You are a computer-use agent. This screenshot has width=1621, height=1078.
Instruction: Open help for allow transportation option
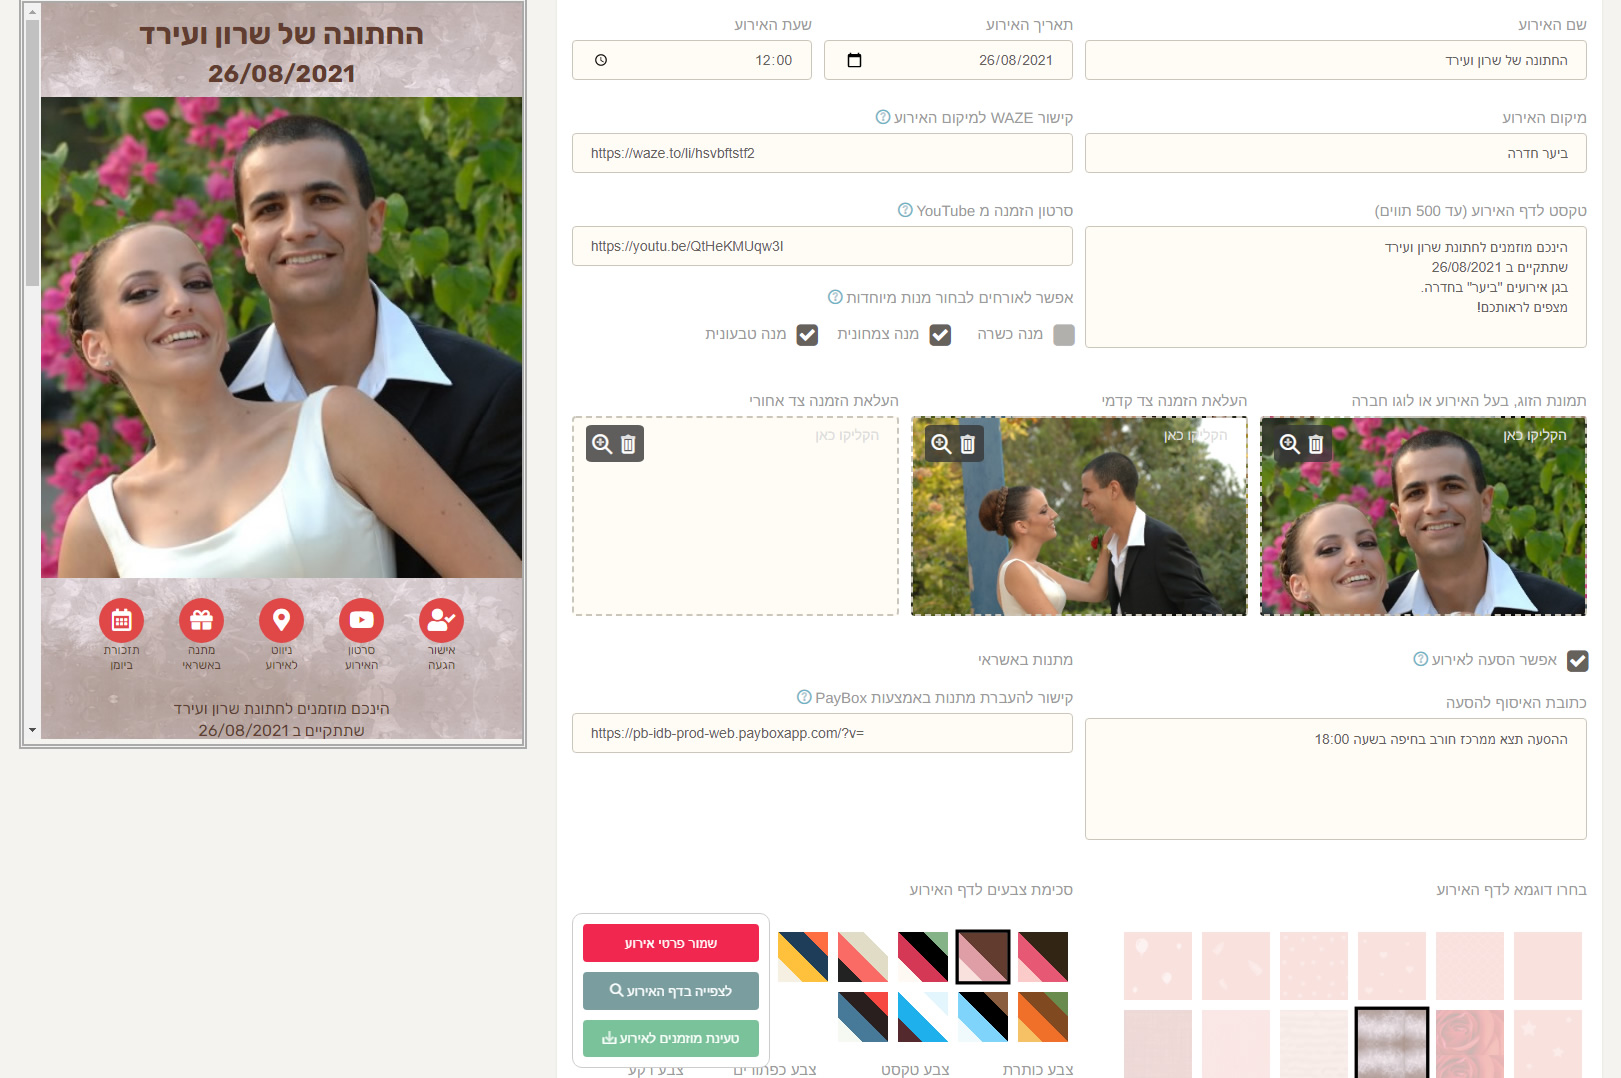tap(1420, 659)
